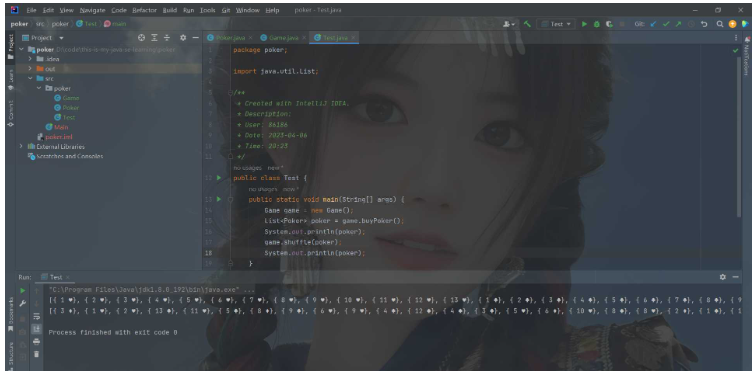Viewport: 756px width, 371px height.
Task: Open the Git menu
Action: tap(226, 10)
